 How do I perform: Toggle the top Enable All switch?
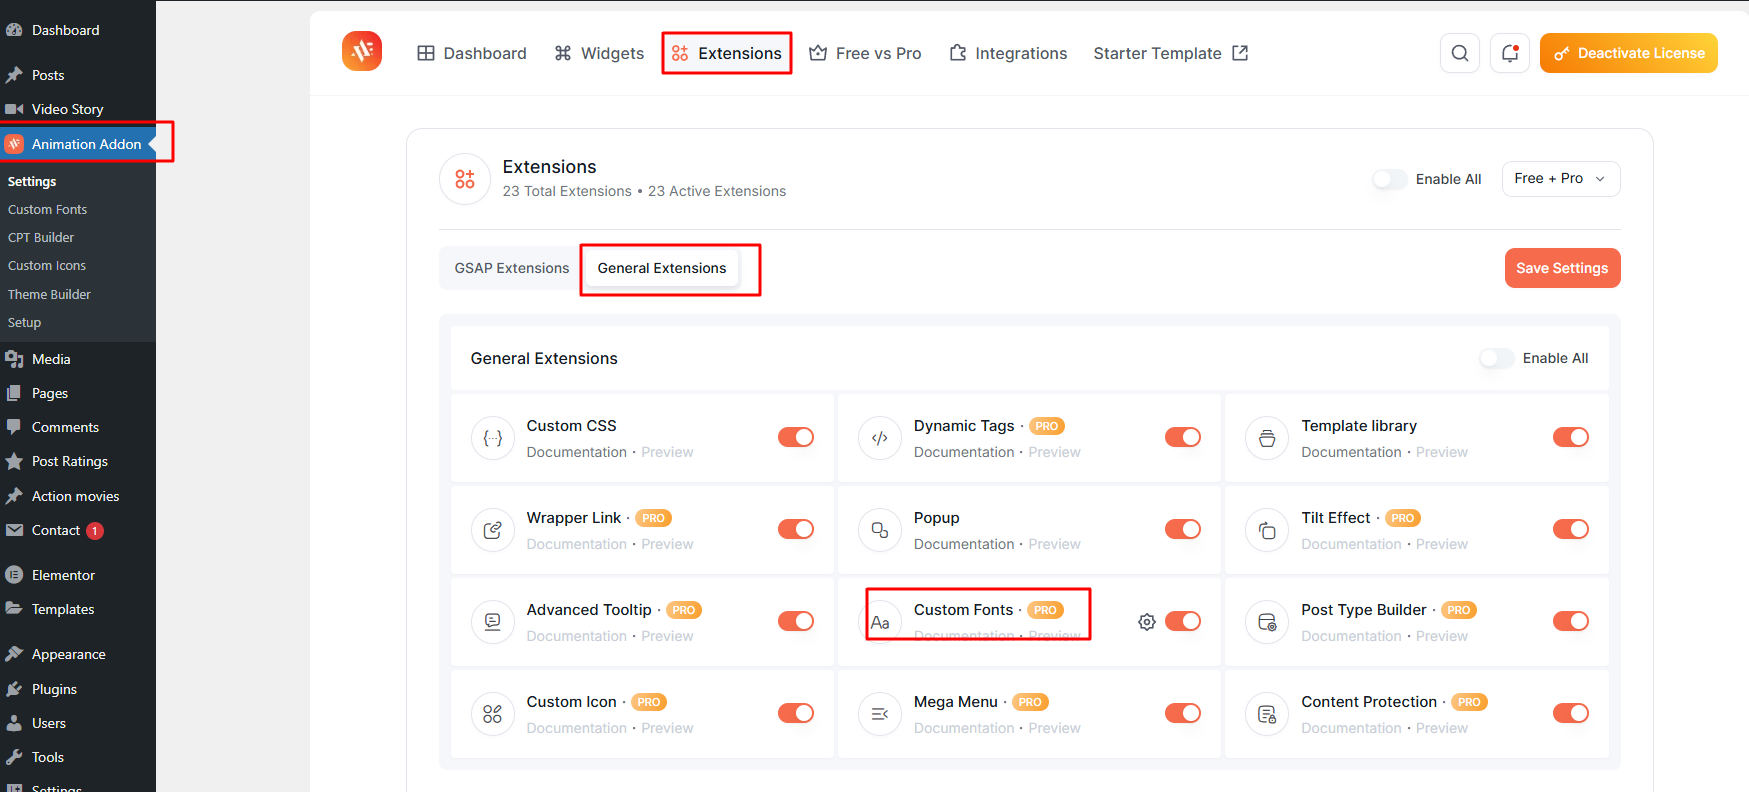click(x=1390, y=179)
